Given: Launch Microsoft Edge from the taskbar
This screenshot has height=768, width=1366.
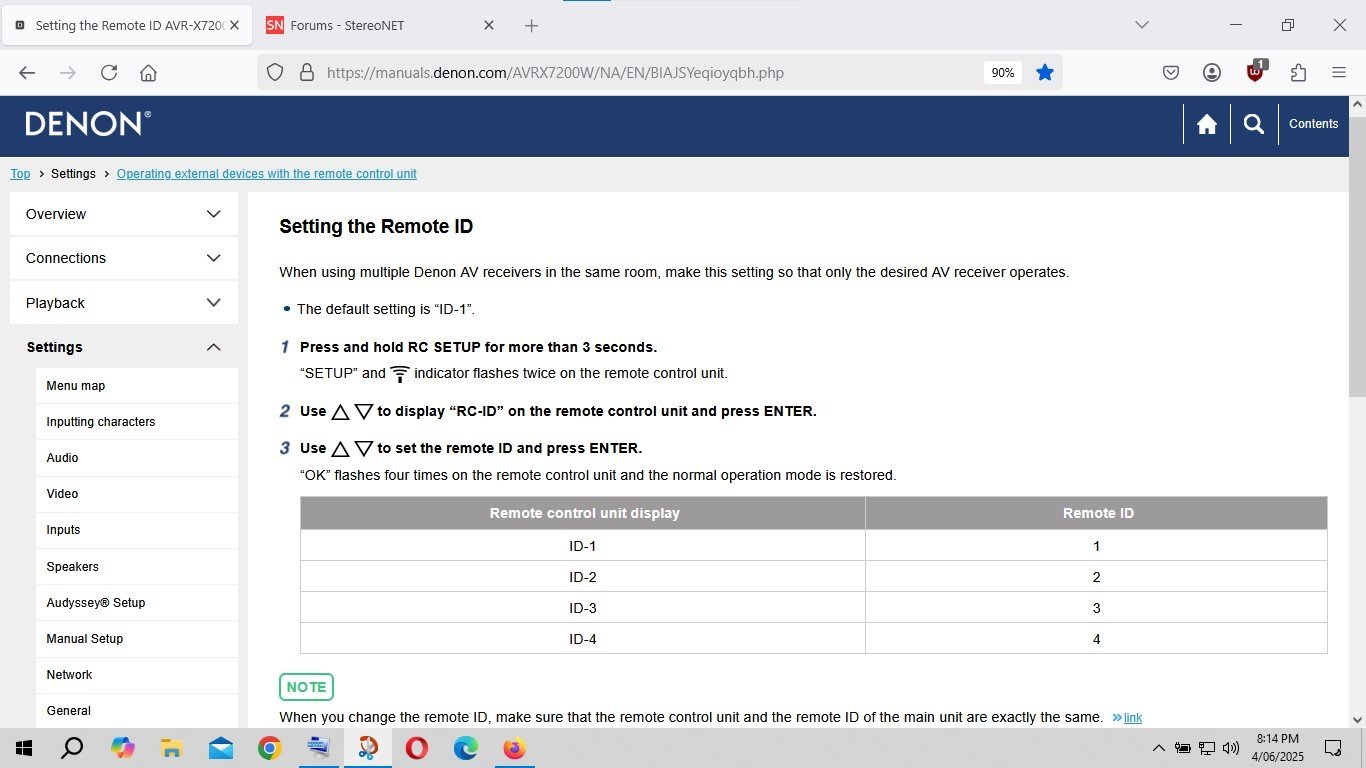Looking at the screenshot, I should (x=466, y=748).
